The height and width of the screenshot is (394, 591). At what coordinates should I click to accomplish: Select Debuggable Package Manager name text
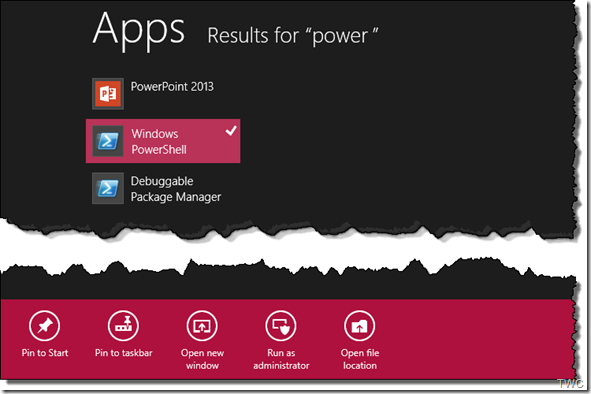click(x=176, y=189)
